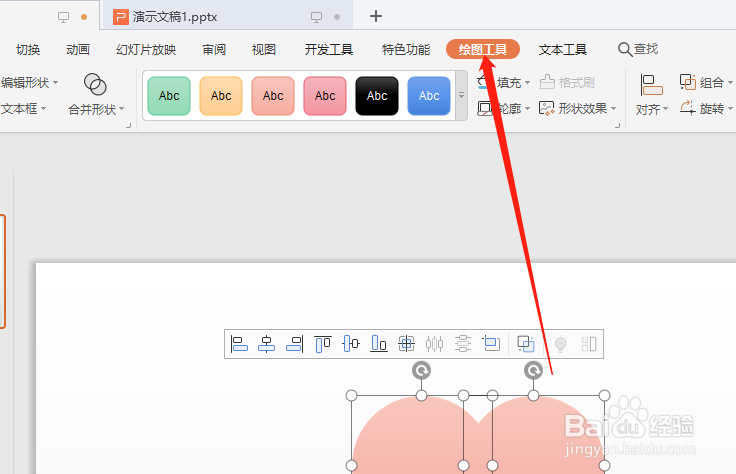Open the 审阅 review tab
The image size is (736, 474).
click(x=214, y=49)
